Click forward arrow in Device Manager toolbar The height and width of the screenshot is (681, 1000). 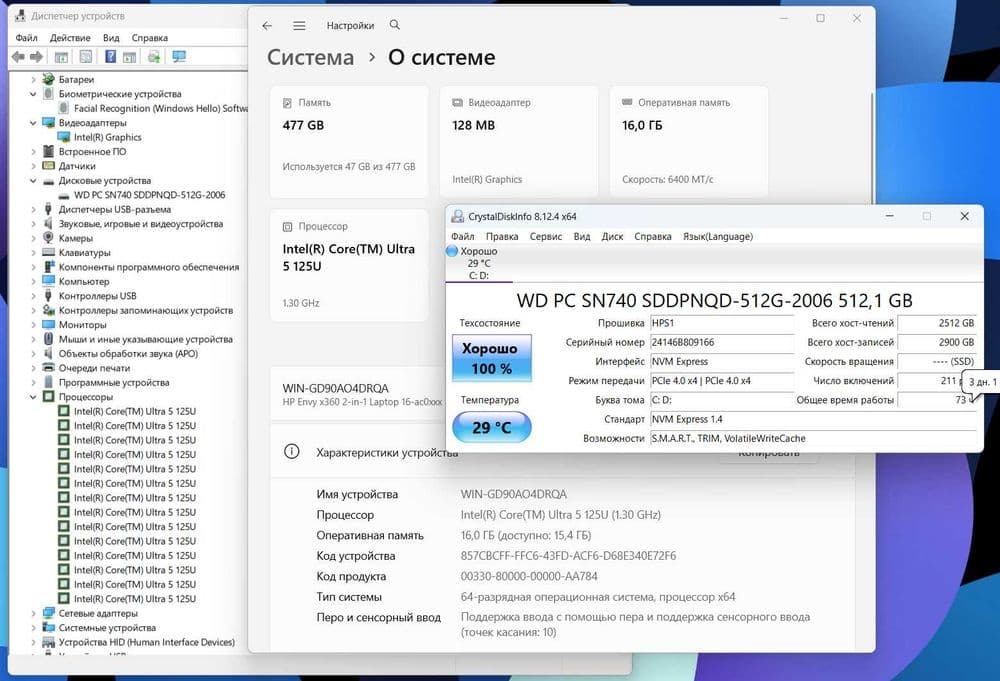click(36, 57)
